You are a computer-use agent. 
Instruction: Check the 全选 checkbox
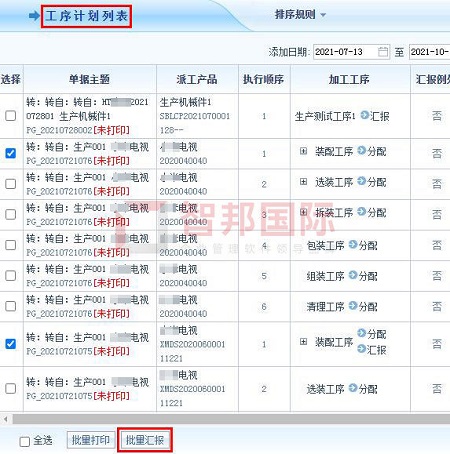[x=25, y=442]
